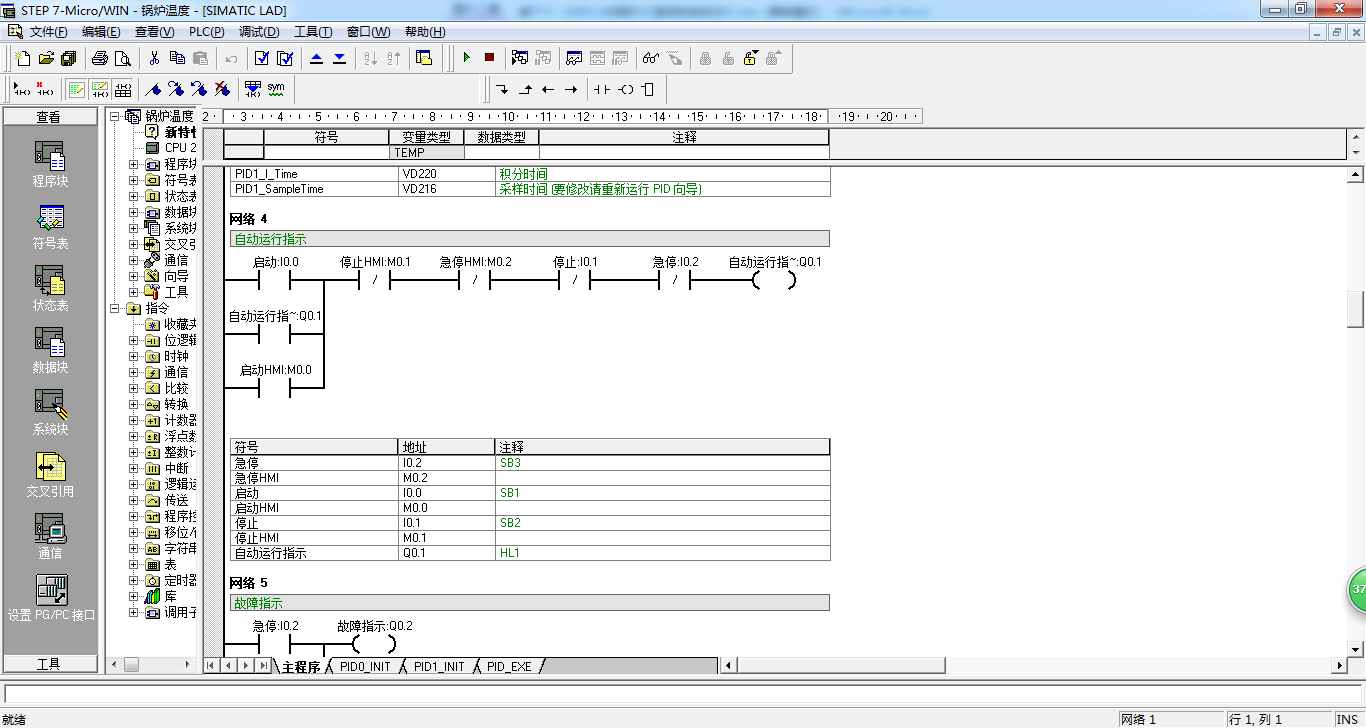Screen dimensions: 1366x728
Task: Click the editor vertical scrollbar thumb
Action: 1356,309
